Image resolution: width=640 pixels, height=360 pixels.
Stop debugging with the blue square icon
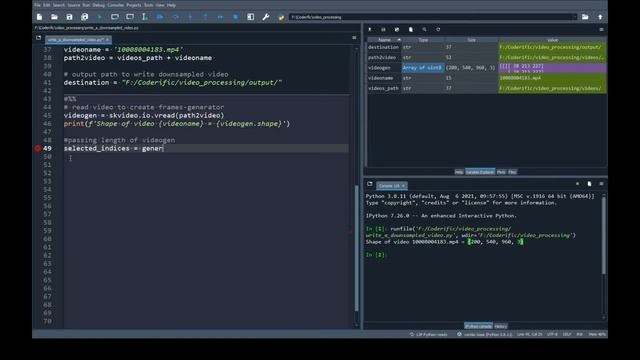[x=236, y=17]
